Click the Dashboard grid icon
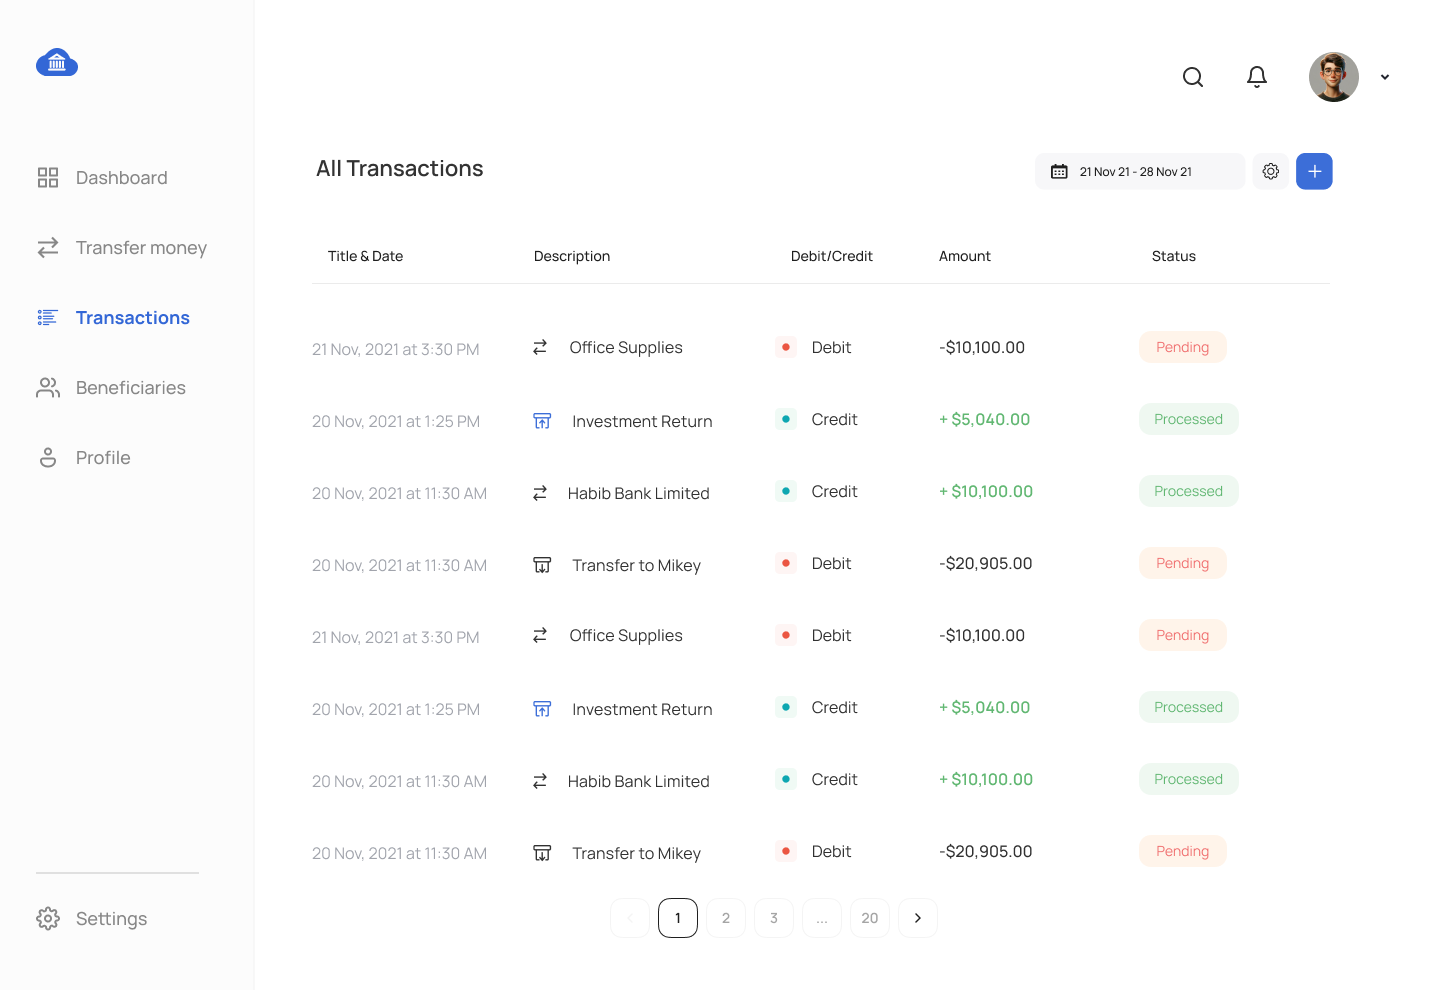Viewport: 1440px width, 990px height. coord(48,178)
